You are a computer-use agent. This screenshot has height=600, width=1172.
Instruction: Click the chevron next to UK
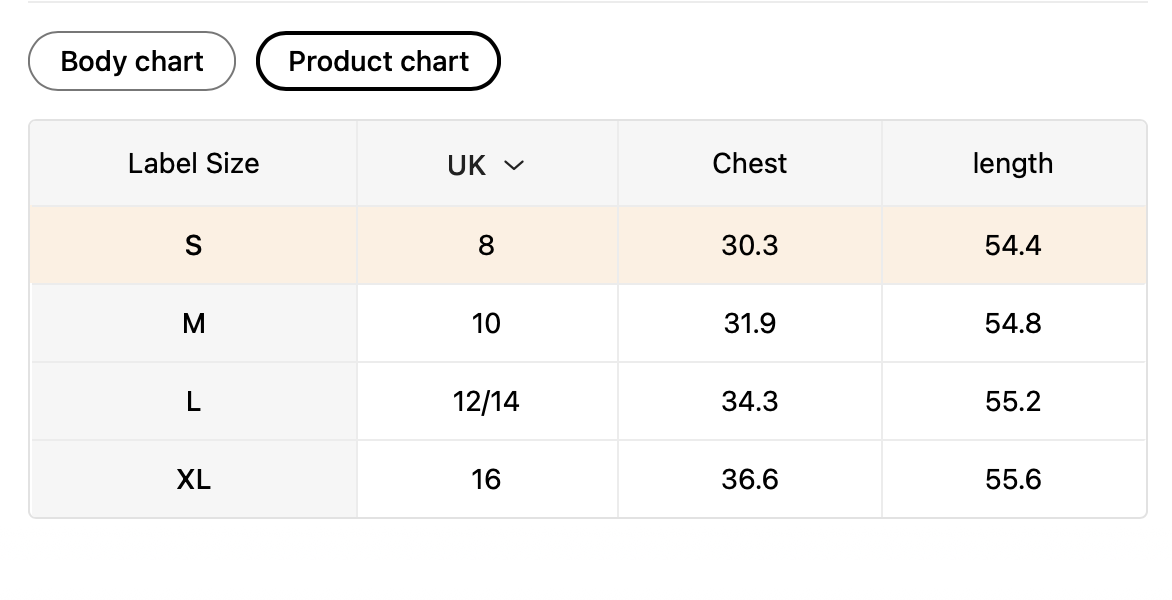click(x=514, y=166)
